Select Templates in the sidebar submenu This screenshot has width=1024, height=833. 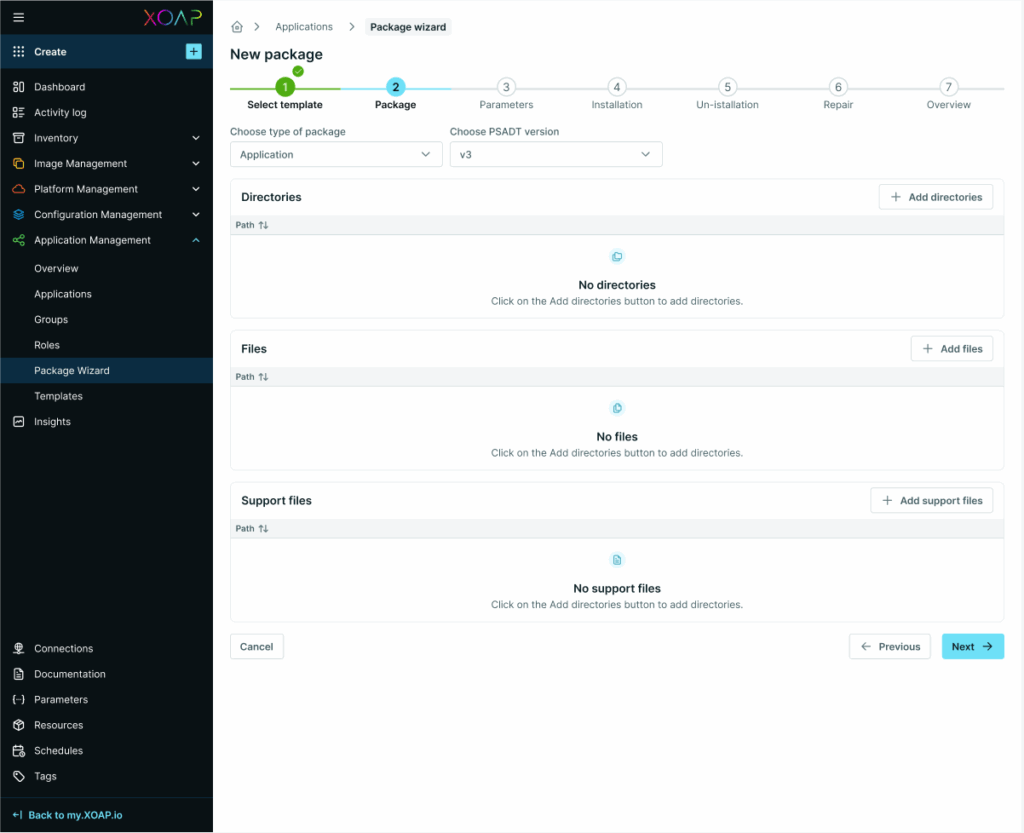[58, 396]
